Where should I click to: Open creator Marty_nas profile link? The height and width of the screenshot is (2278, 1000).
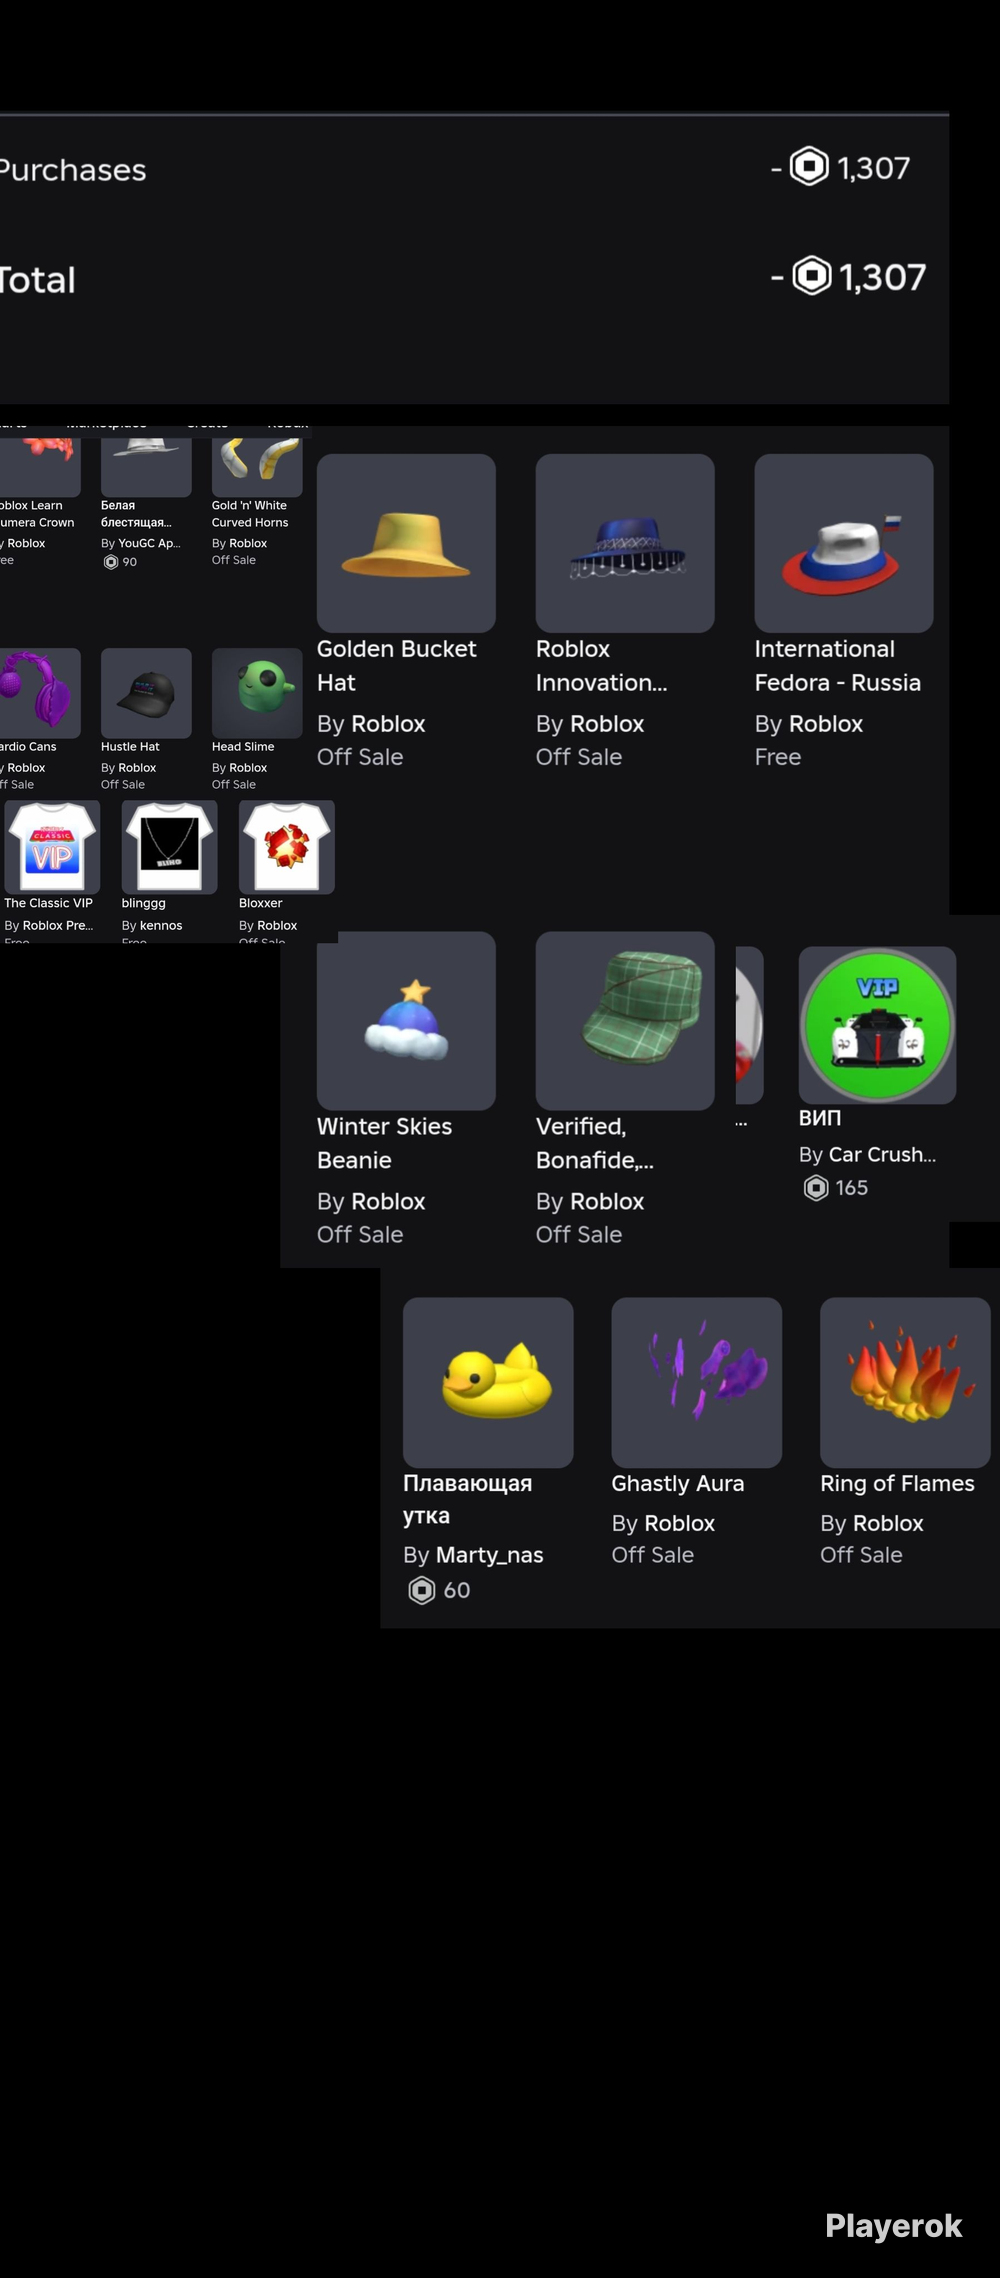pos(490,1555)
